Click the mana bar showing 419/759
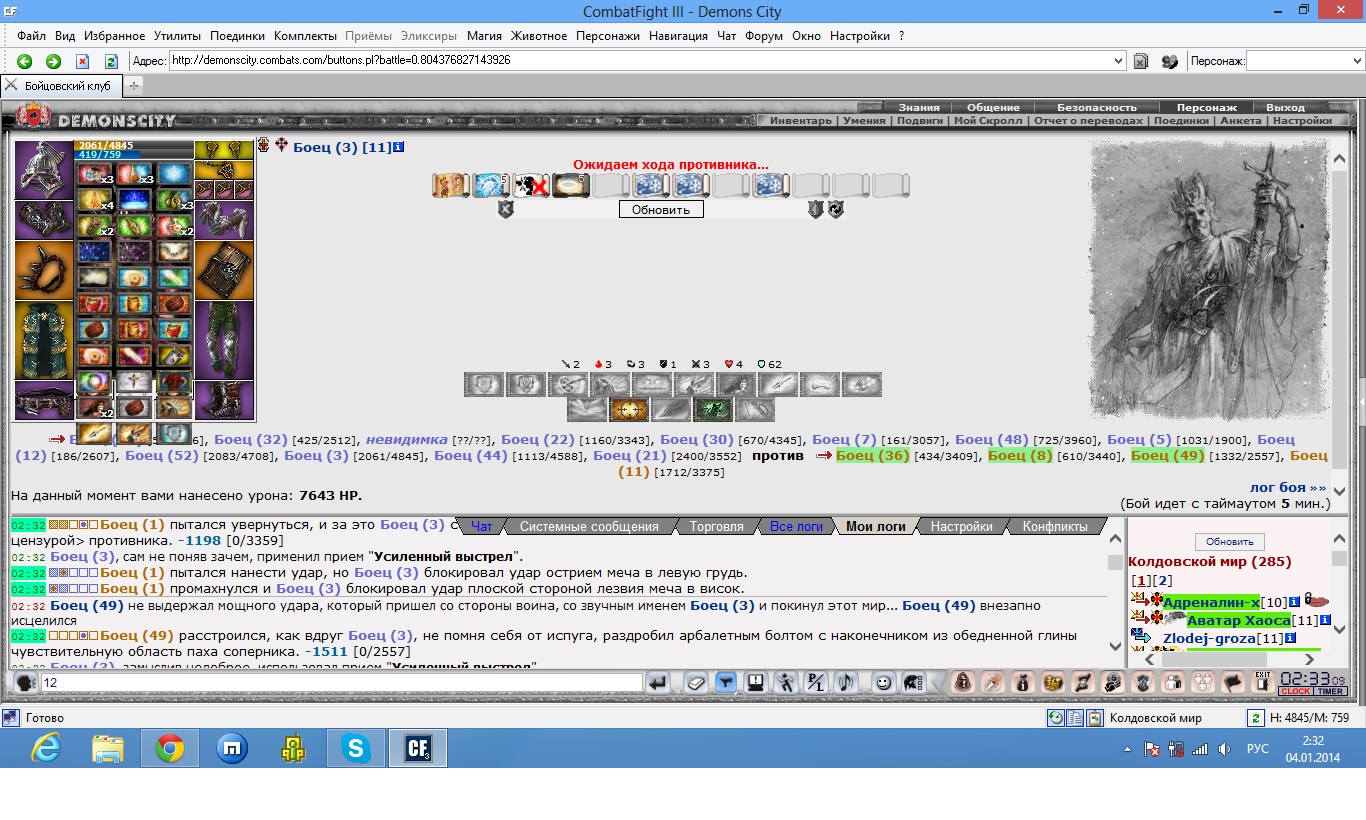The width and height of the screenshot is (1366, 820). click(134, 155)
